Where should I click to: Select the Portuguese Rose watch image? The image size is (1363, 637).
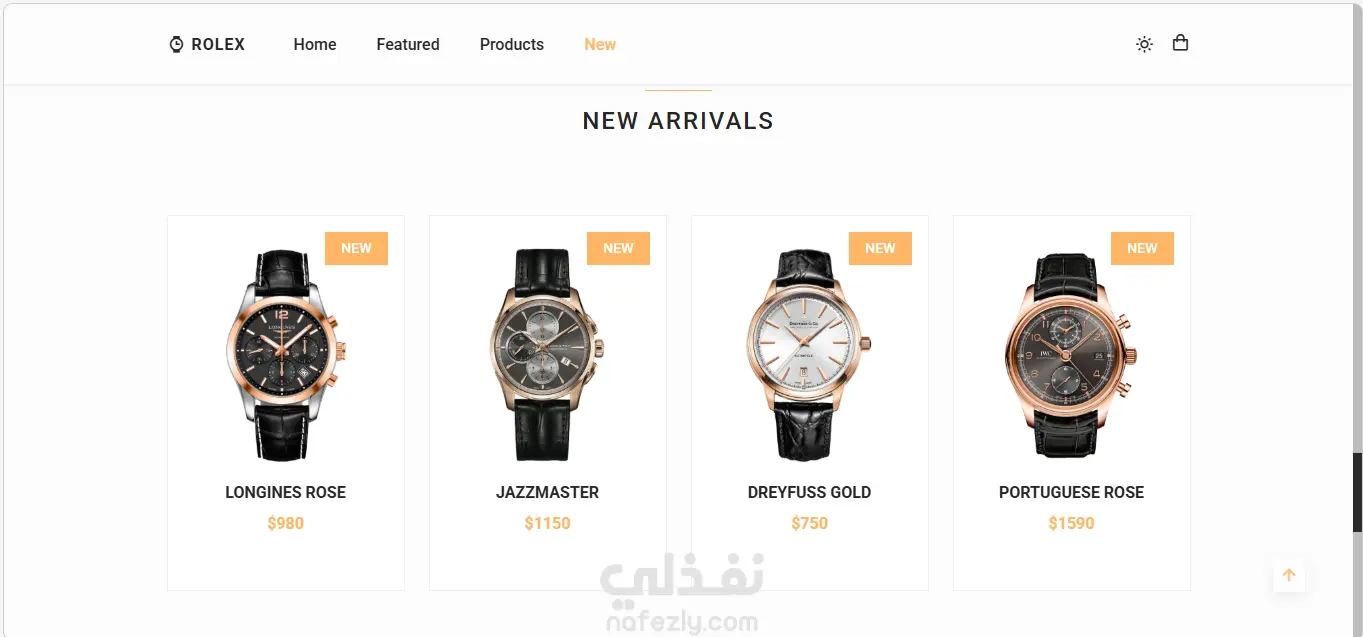(1072, 354)
